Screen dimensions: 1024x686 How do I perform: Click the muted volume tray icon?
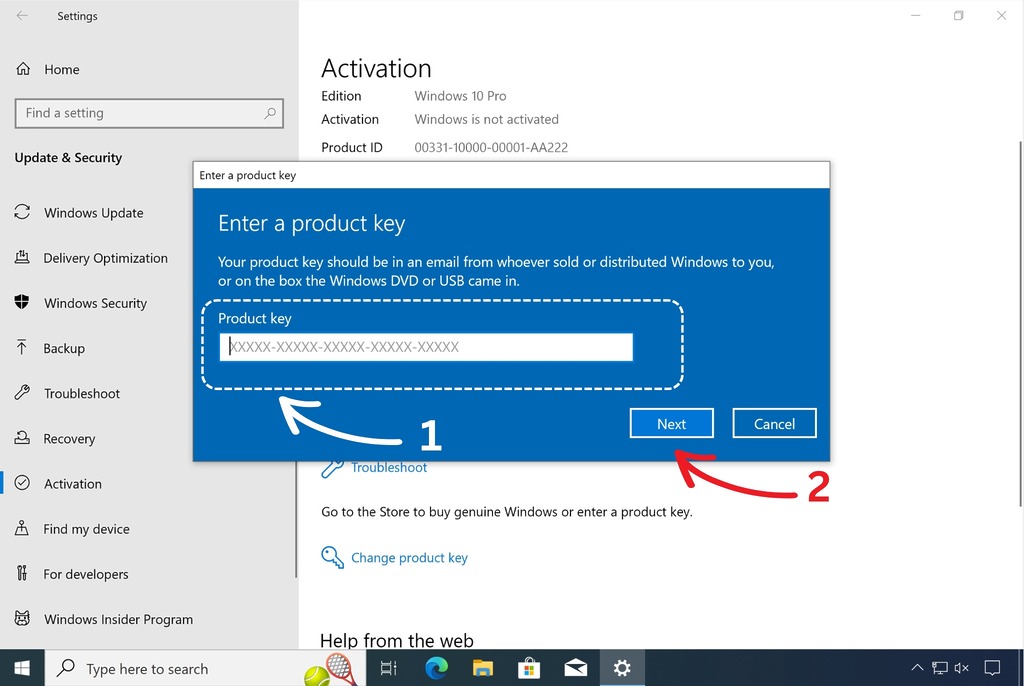coord(961,668)
